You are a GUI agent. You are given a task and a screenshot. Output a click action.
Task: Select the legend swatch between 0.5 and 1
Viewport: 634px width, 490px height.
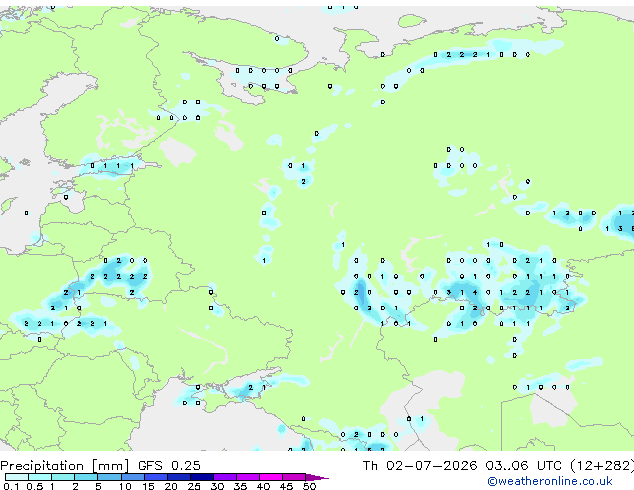[x=40, y=477]
